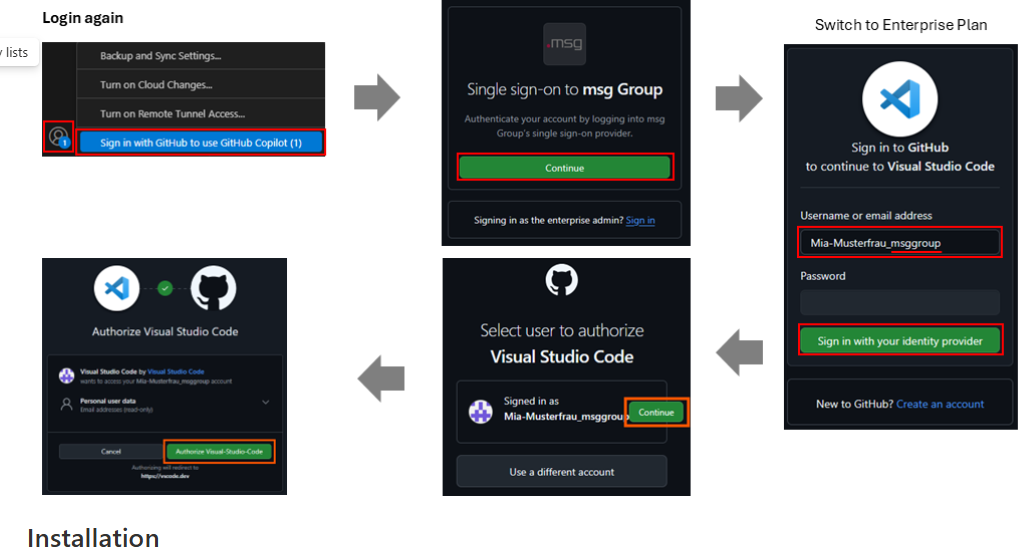The height and width of the screenshot is (548, 1027).
Task: Click the app avatar beside Visual Studio Code by
Action: 67,375
